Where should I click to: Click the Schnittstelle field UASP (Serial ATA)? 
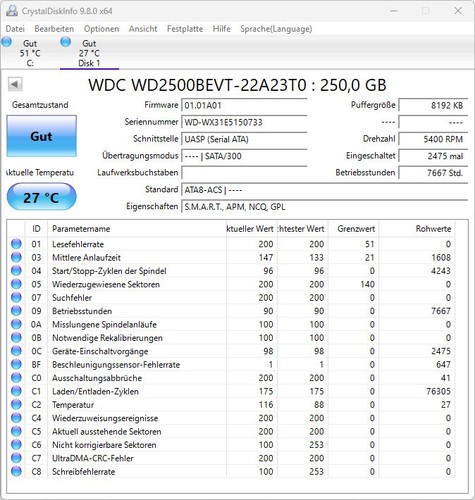(x=244, y=139)
